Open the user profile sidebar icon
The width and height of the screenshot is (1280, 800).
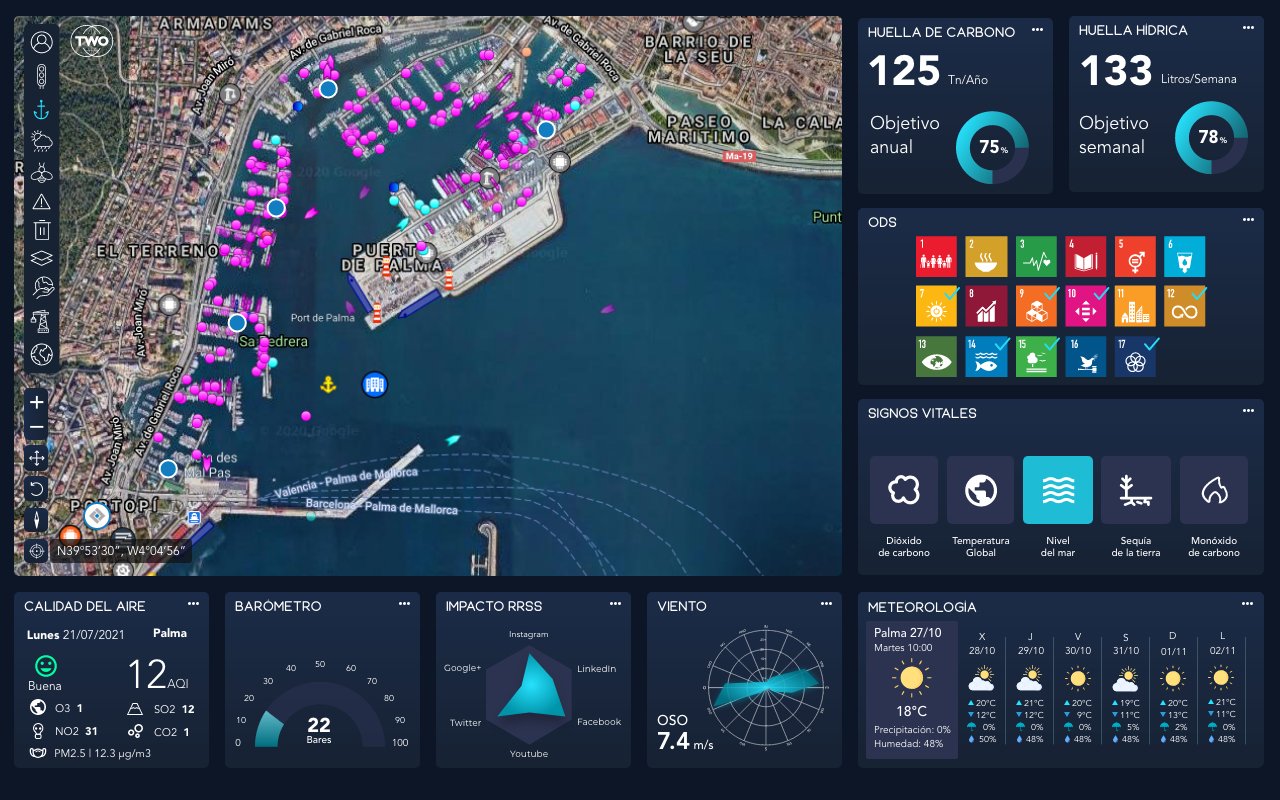click(x=41, y=42)
